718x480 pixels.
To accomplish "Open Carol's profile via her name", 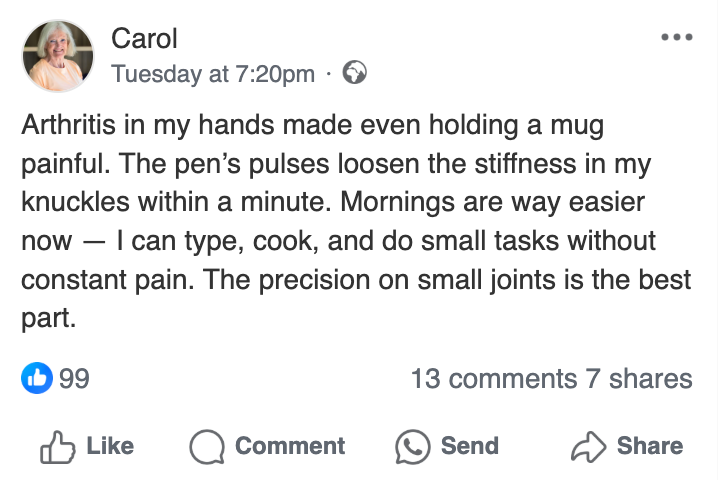I will (x=144, y=38).
